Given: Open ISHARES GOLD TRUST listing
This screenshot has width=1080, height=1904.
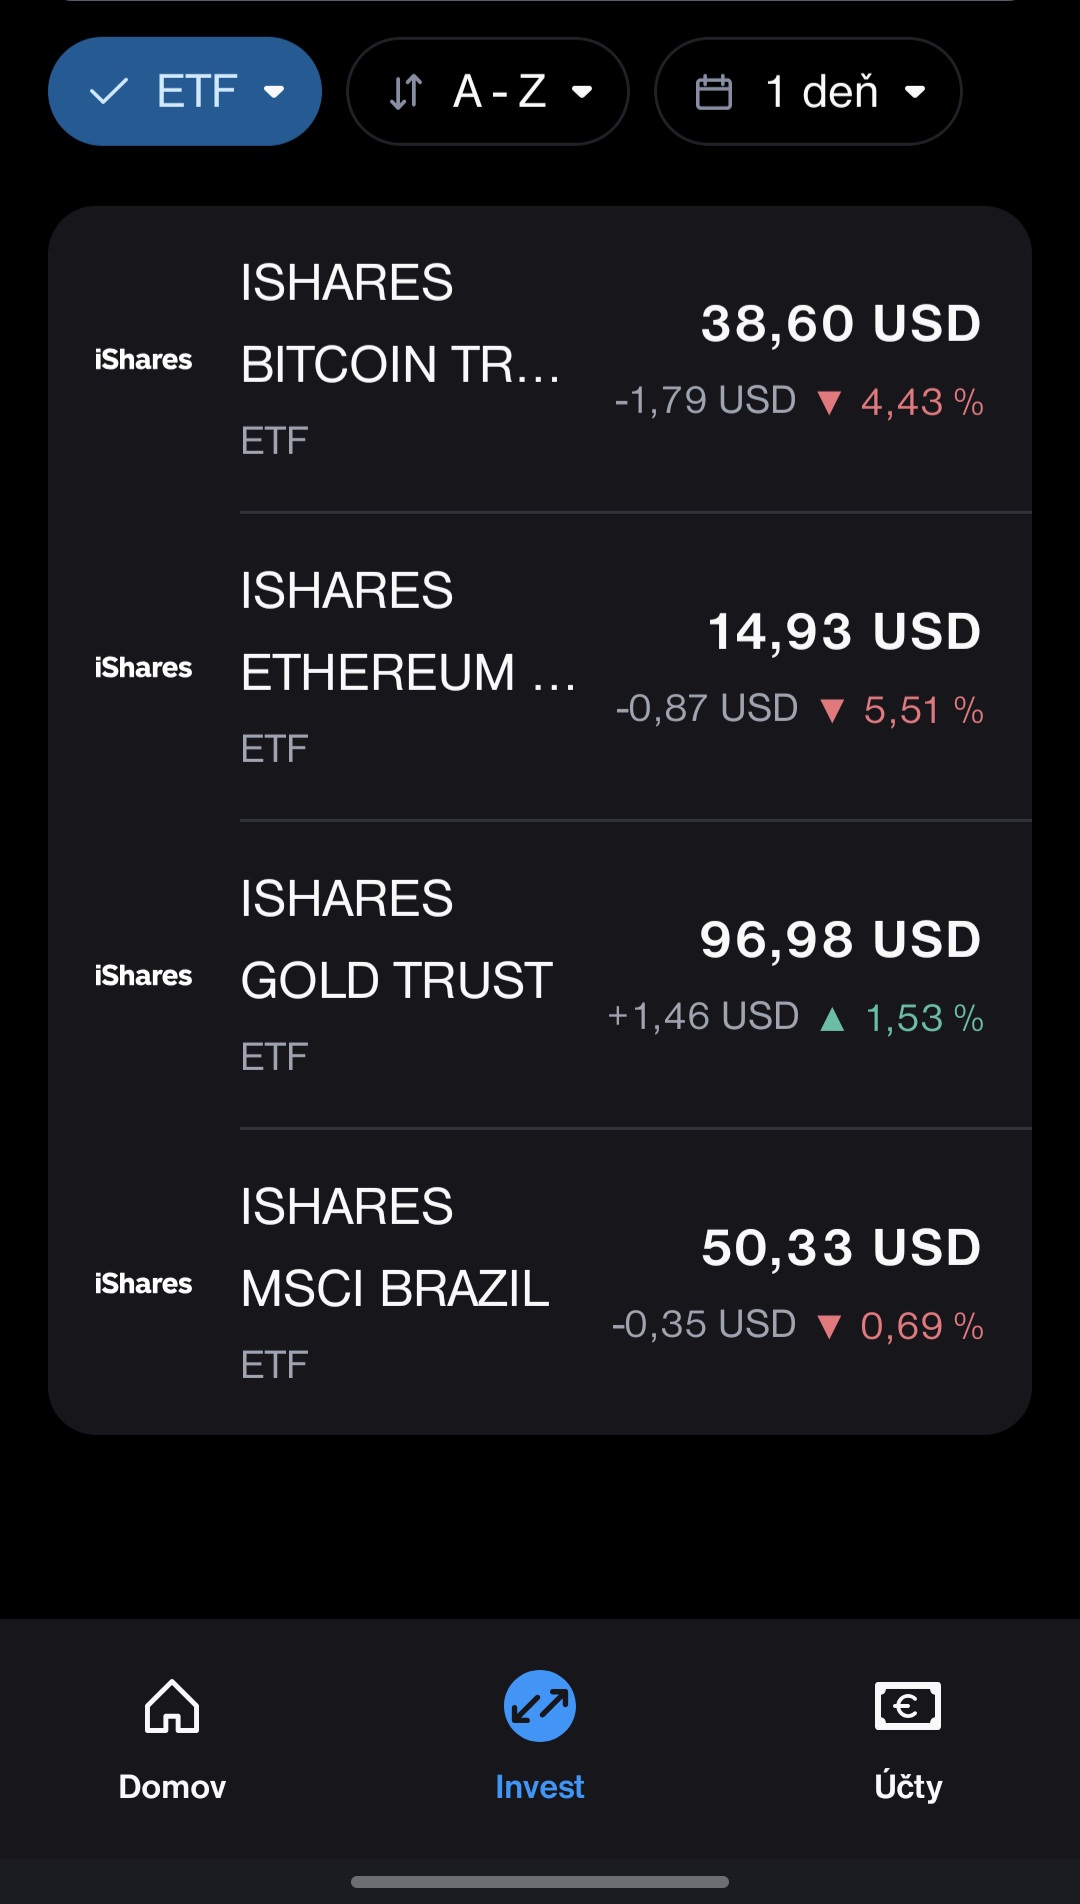Looking at the screenshot, I should [397, 976].
